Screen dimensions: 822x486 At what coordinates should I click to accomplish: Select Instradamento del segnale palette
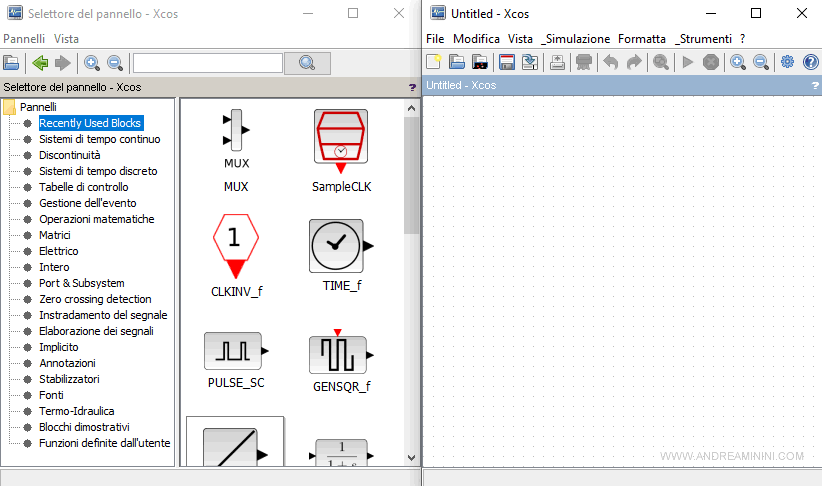[x=103, y=315]
